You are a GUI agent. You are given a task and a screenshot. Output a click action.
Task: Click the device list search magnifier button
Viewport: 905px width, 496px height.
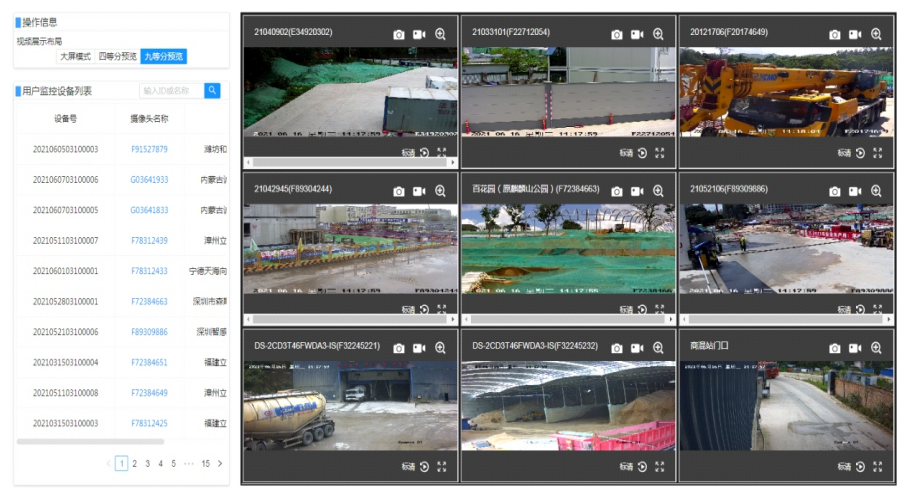pos(212,91)
